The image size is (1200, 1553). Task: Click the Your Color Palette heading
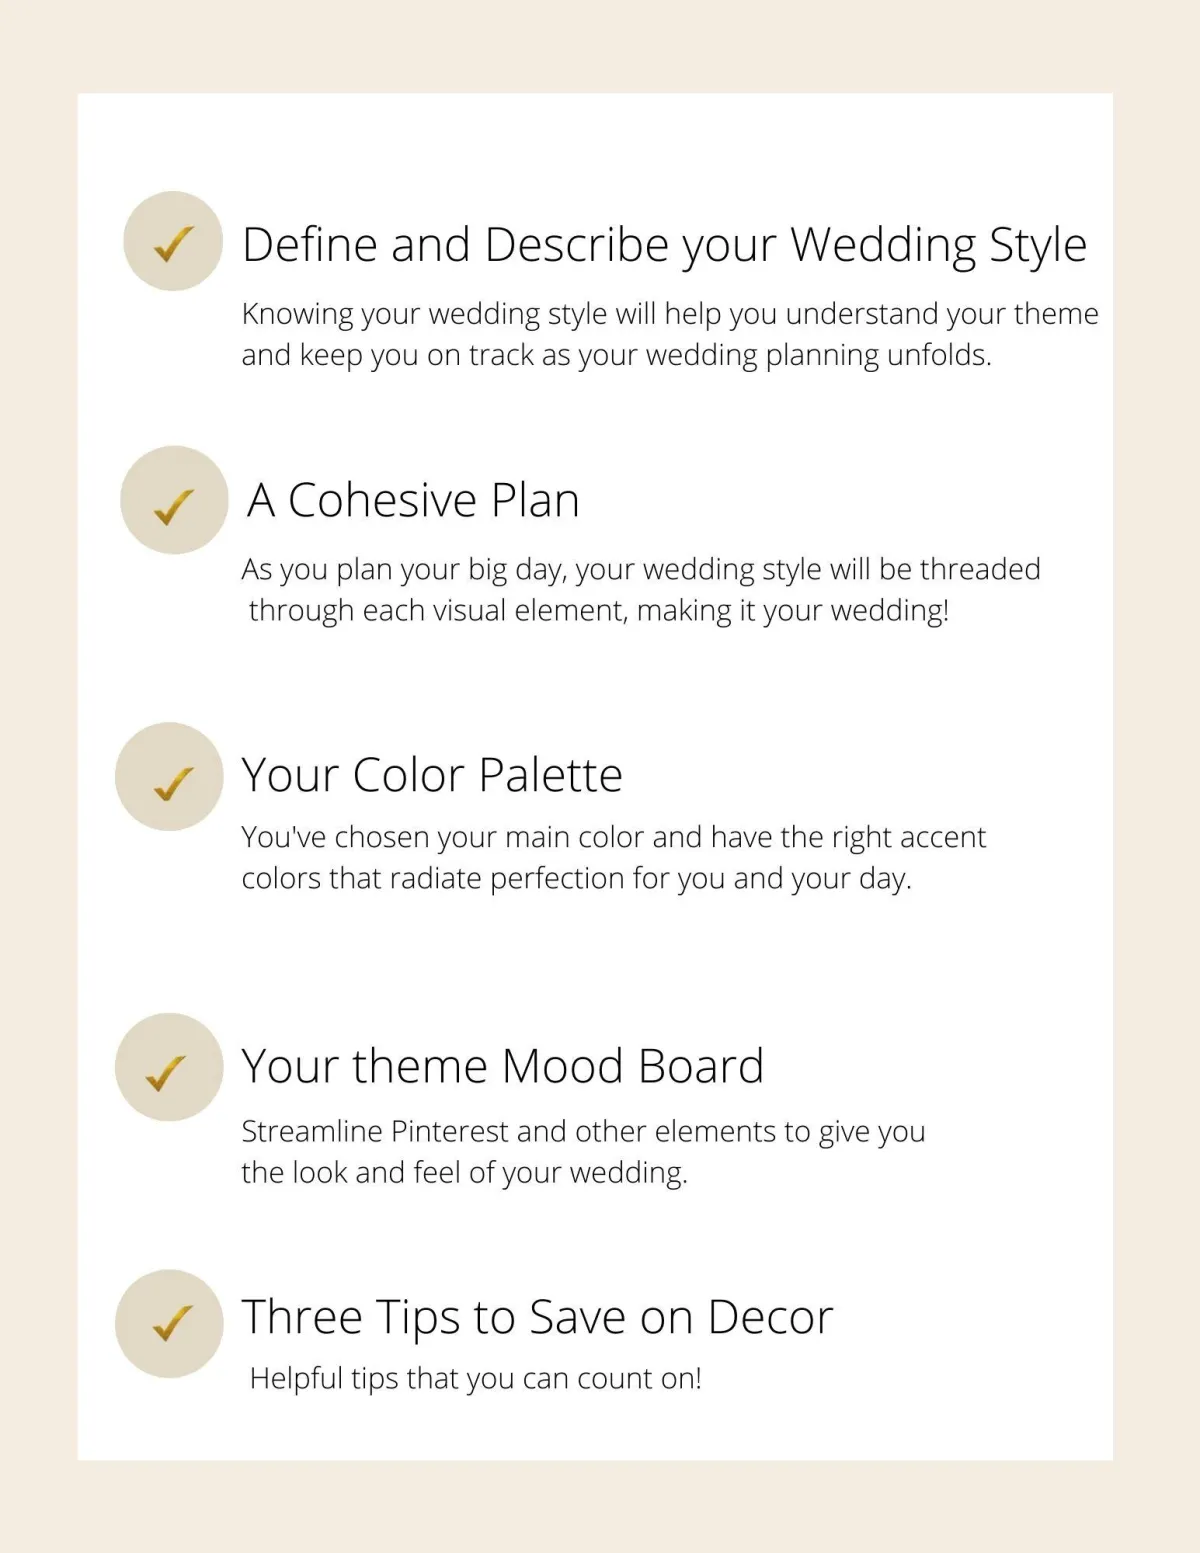tap(432, 775)
